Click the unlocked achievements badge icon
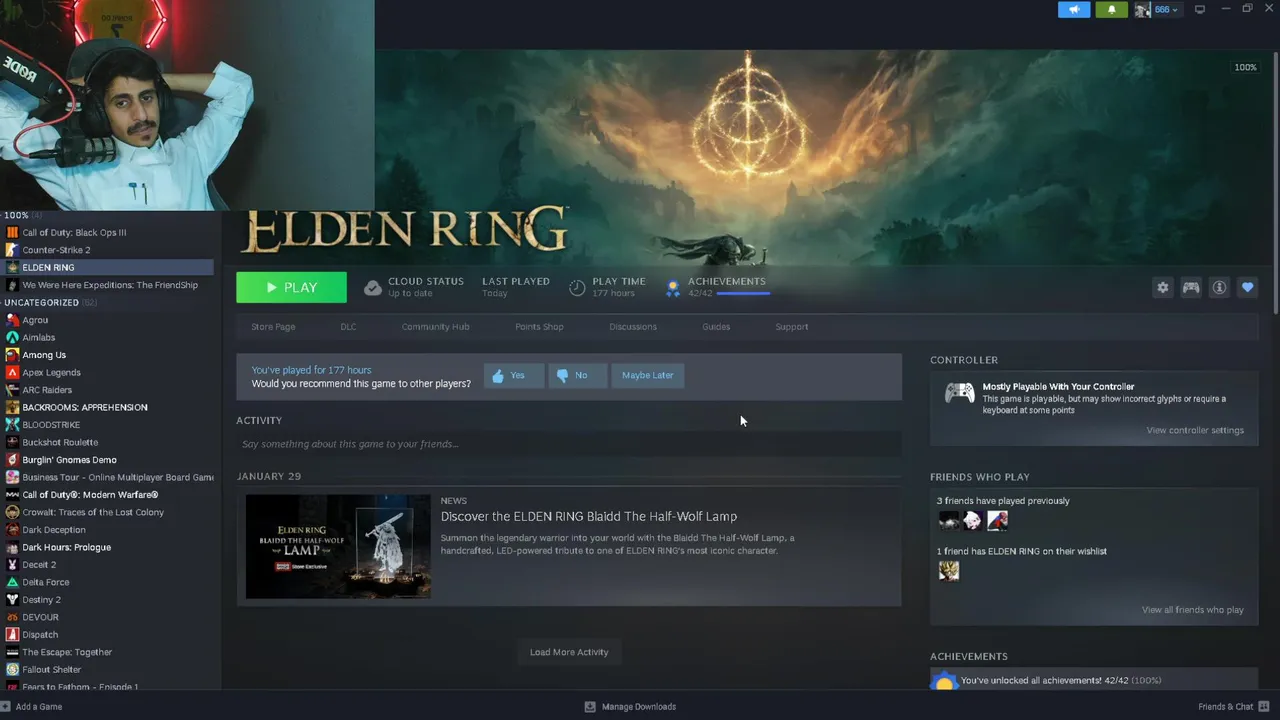 (x=944, y=681)
